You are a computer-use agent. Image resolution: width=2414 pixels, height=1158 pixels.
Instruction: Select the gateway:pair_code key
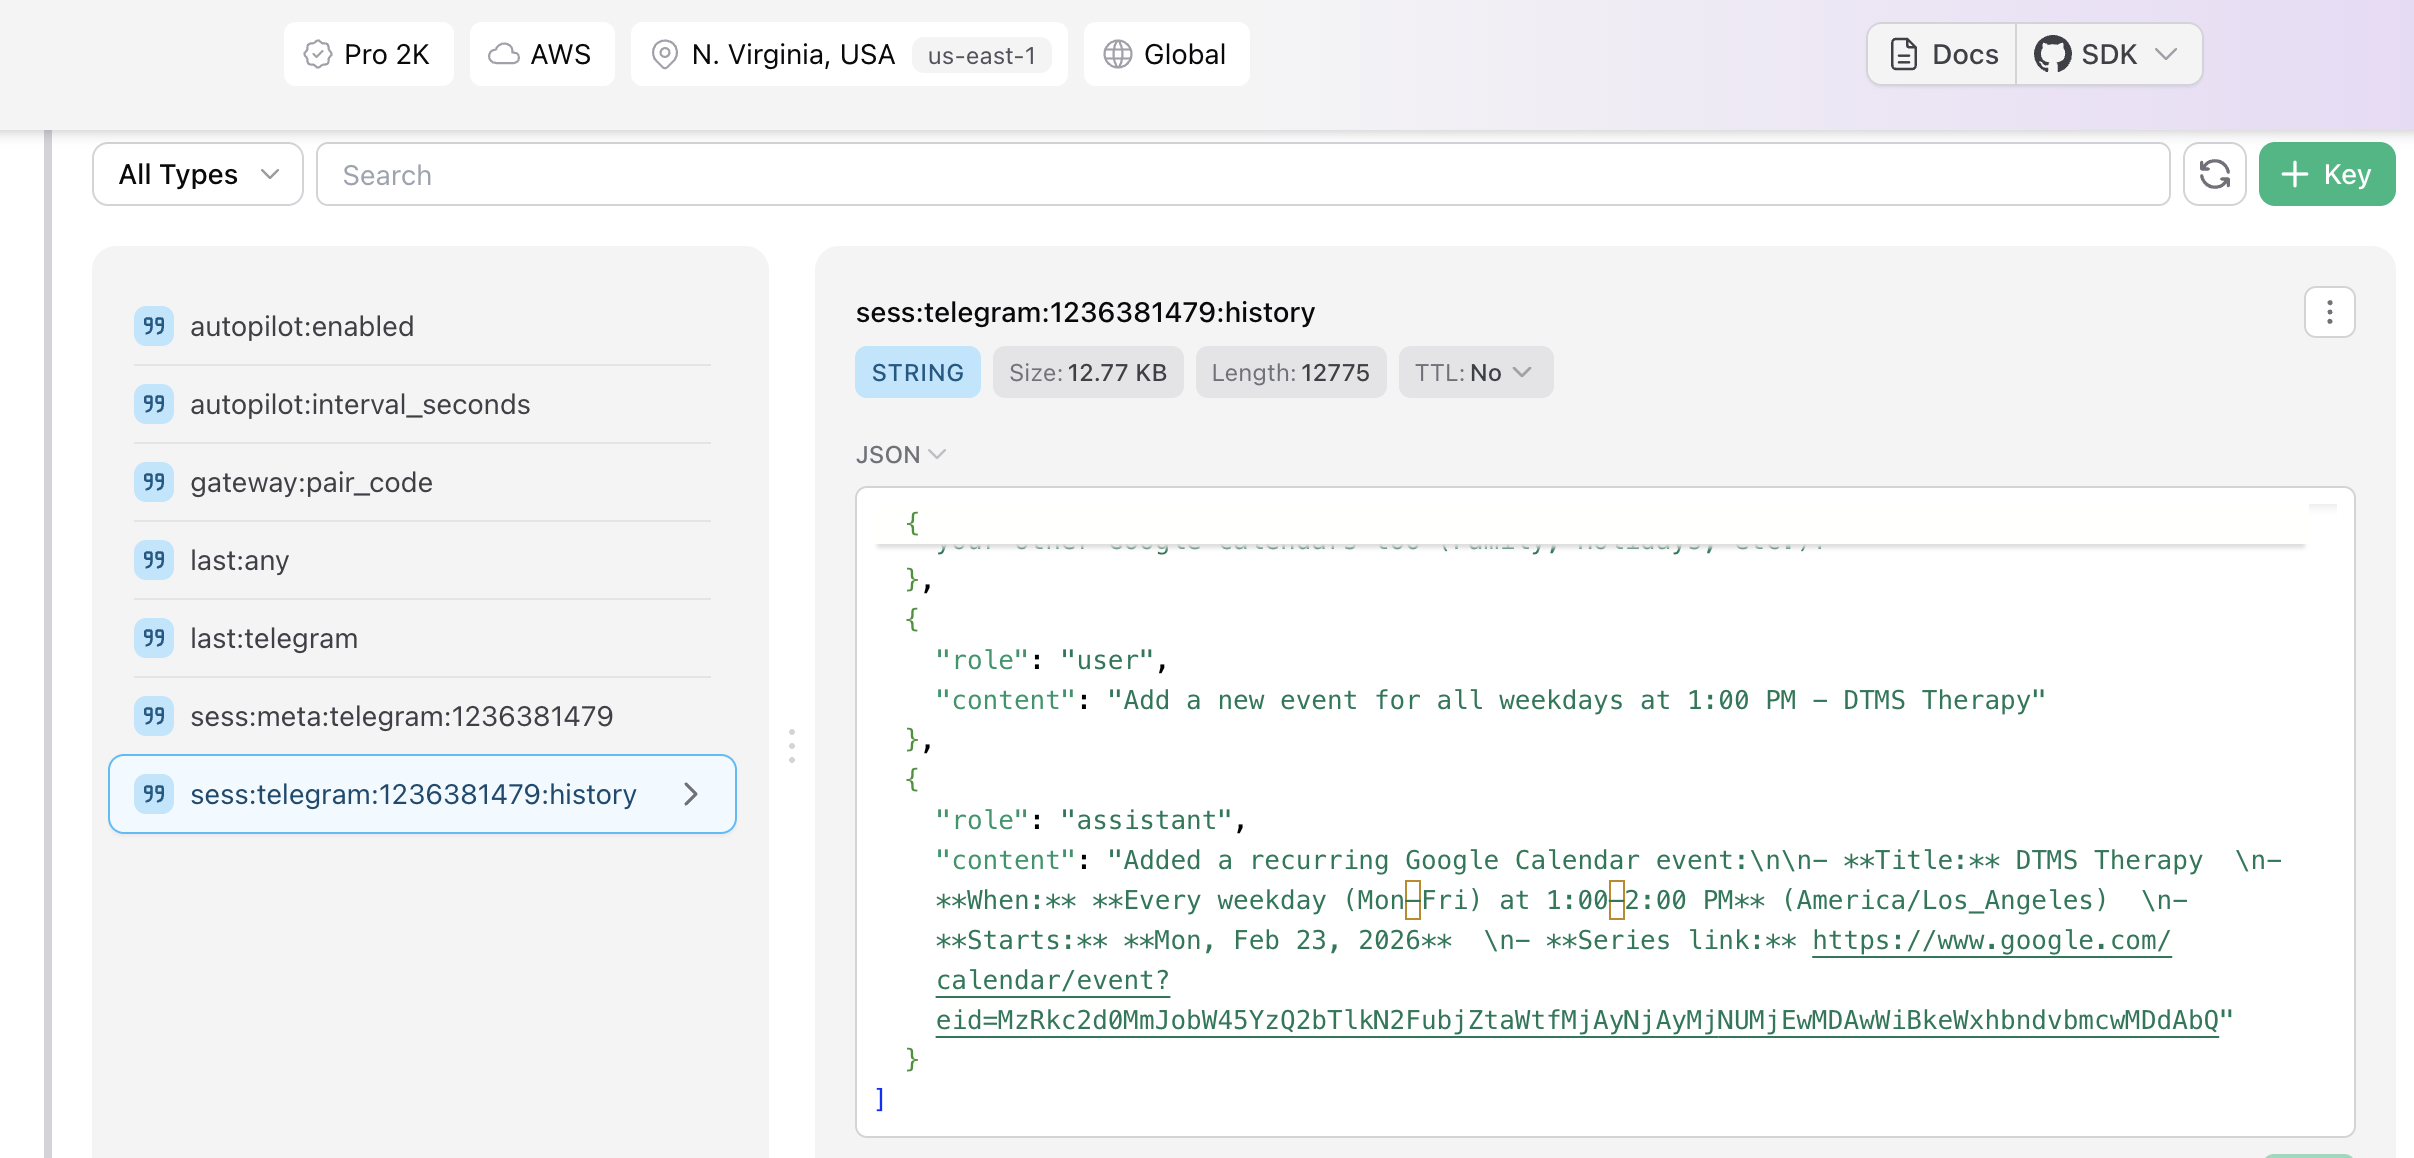[x=422, y=482]
